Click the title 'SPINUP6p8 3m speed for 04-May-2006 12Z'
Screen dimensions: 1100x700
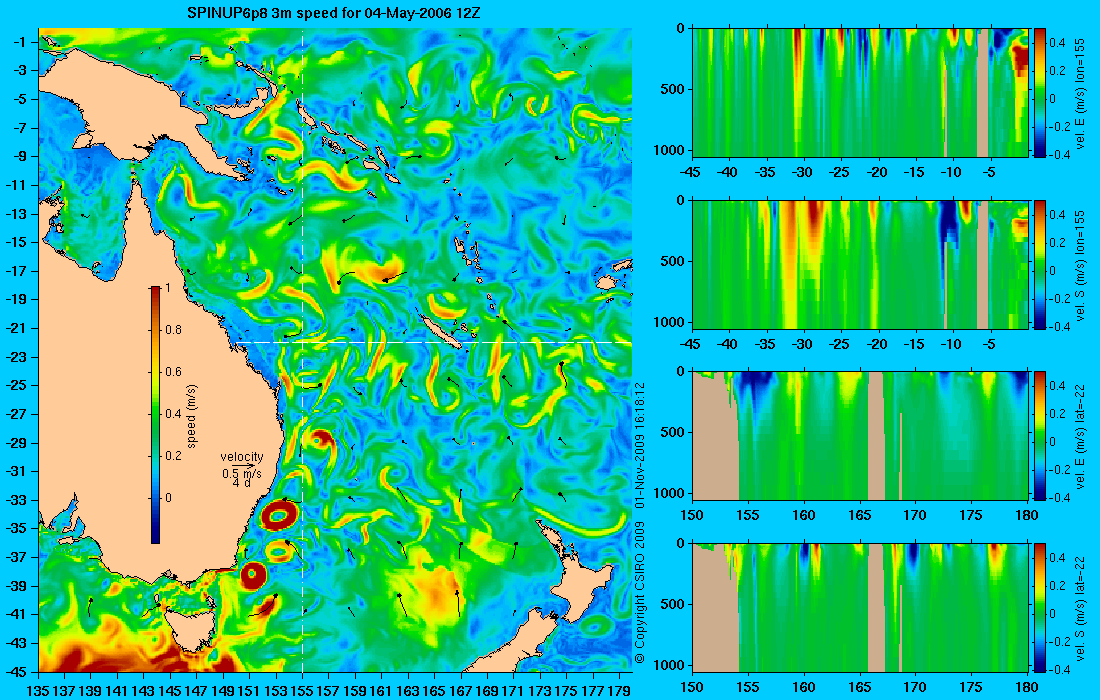coord(334,13)
